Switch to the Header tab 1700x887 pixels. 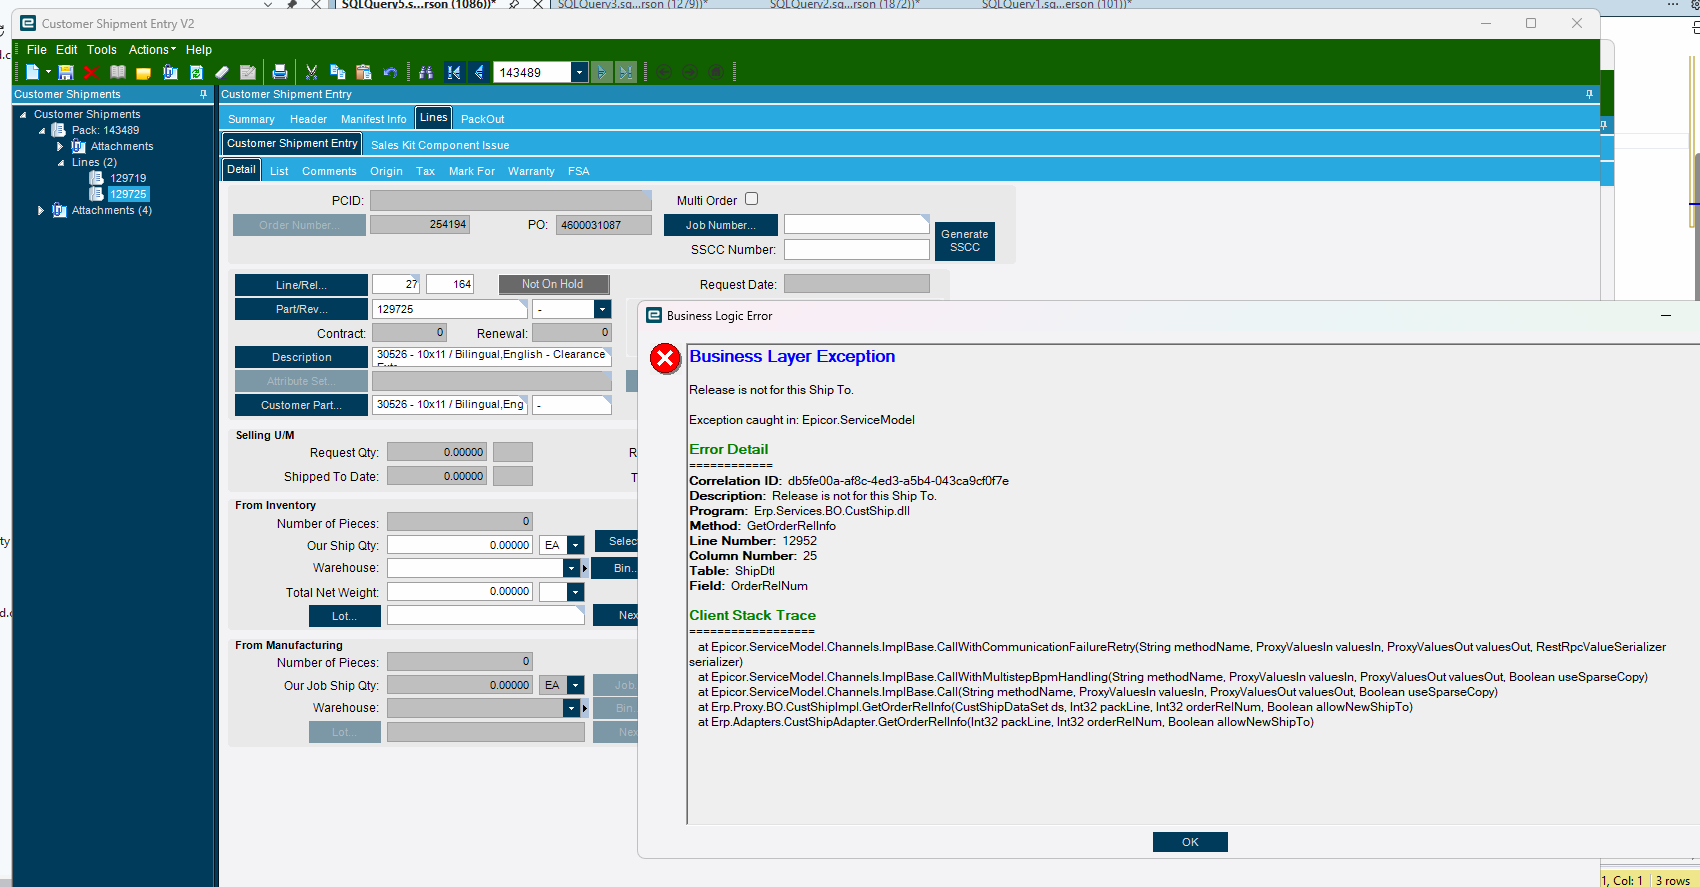pos(309,119)
